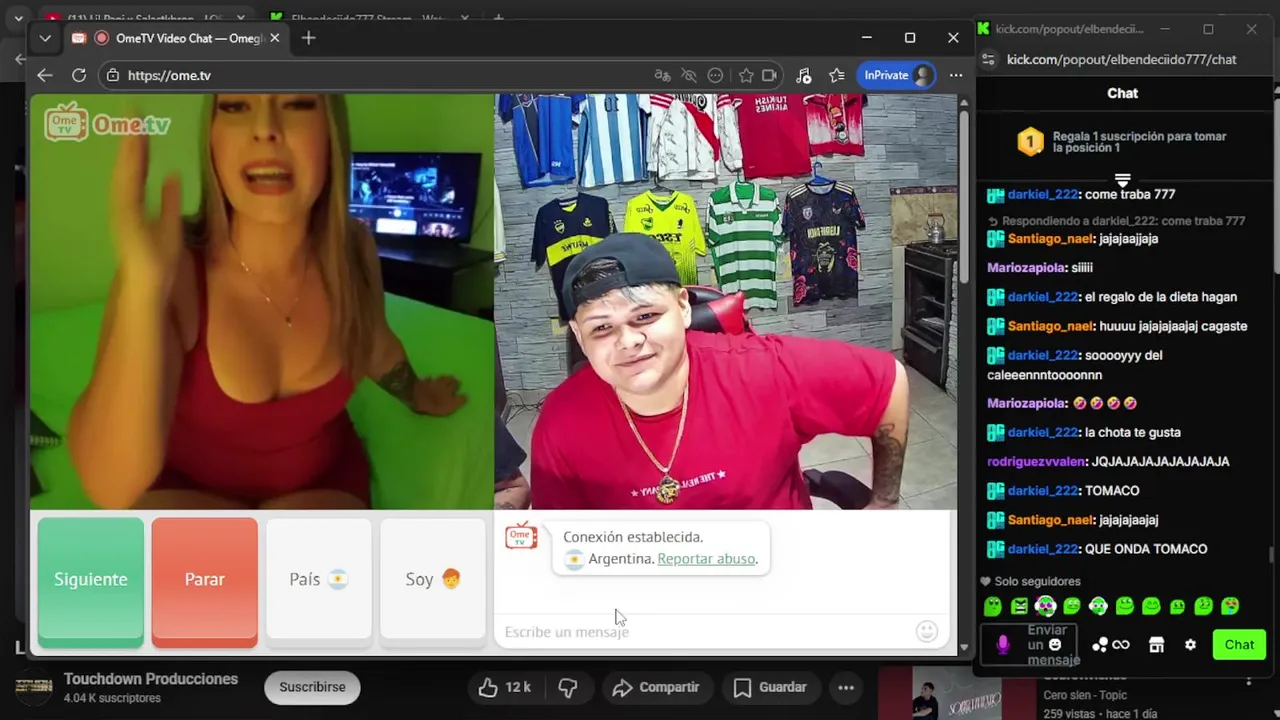View site information lock icon
This screenshot has height=720, width=1280.
pos(113,75)
